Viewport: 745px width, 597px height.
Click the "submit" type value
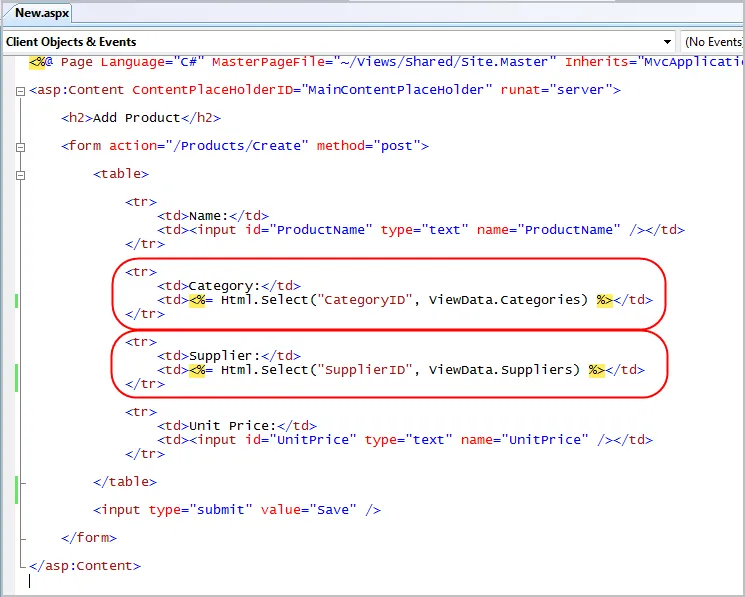tap(221, 510)
